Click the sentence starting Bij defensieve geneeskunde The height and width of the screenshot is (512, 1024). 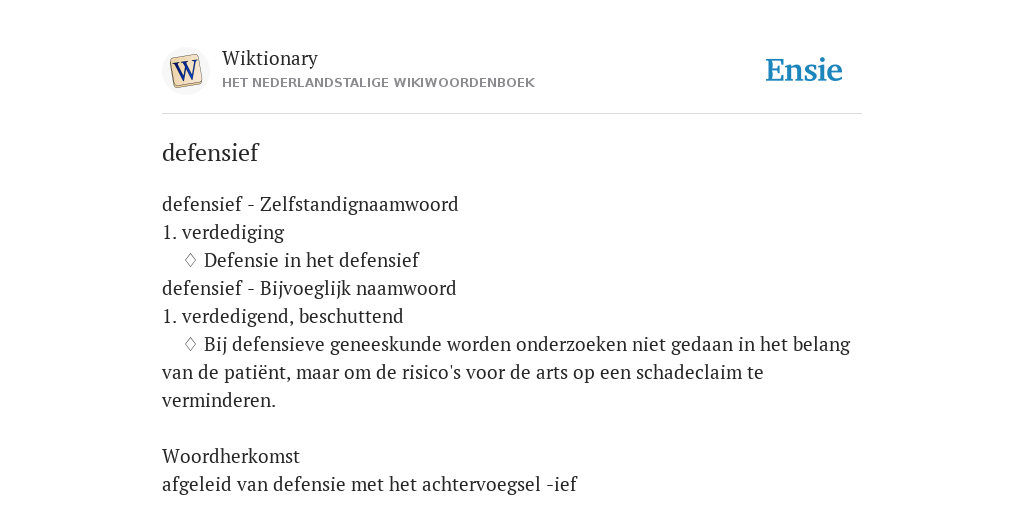[x=506, y=372]
